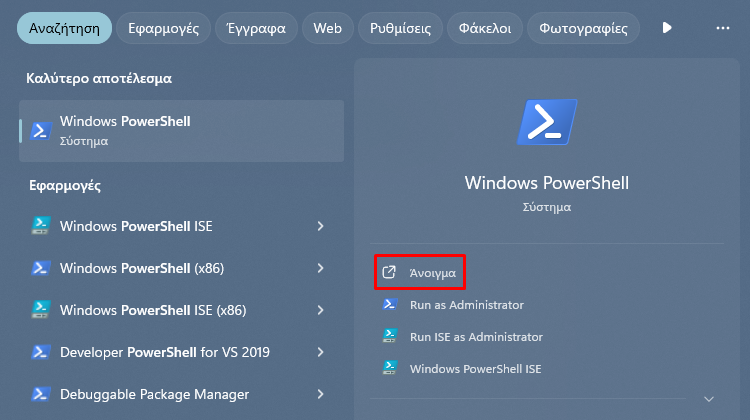Click the icon beside preview Windows PowerShell ISE
This screenshot has width=750, height=420.
[x=390, y=367]
